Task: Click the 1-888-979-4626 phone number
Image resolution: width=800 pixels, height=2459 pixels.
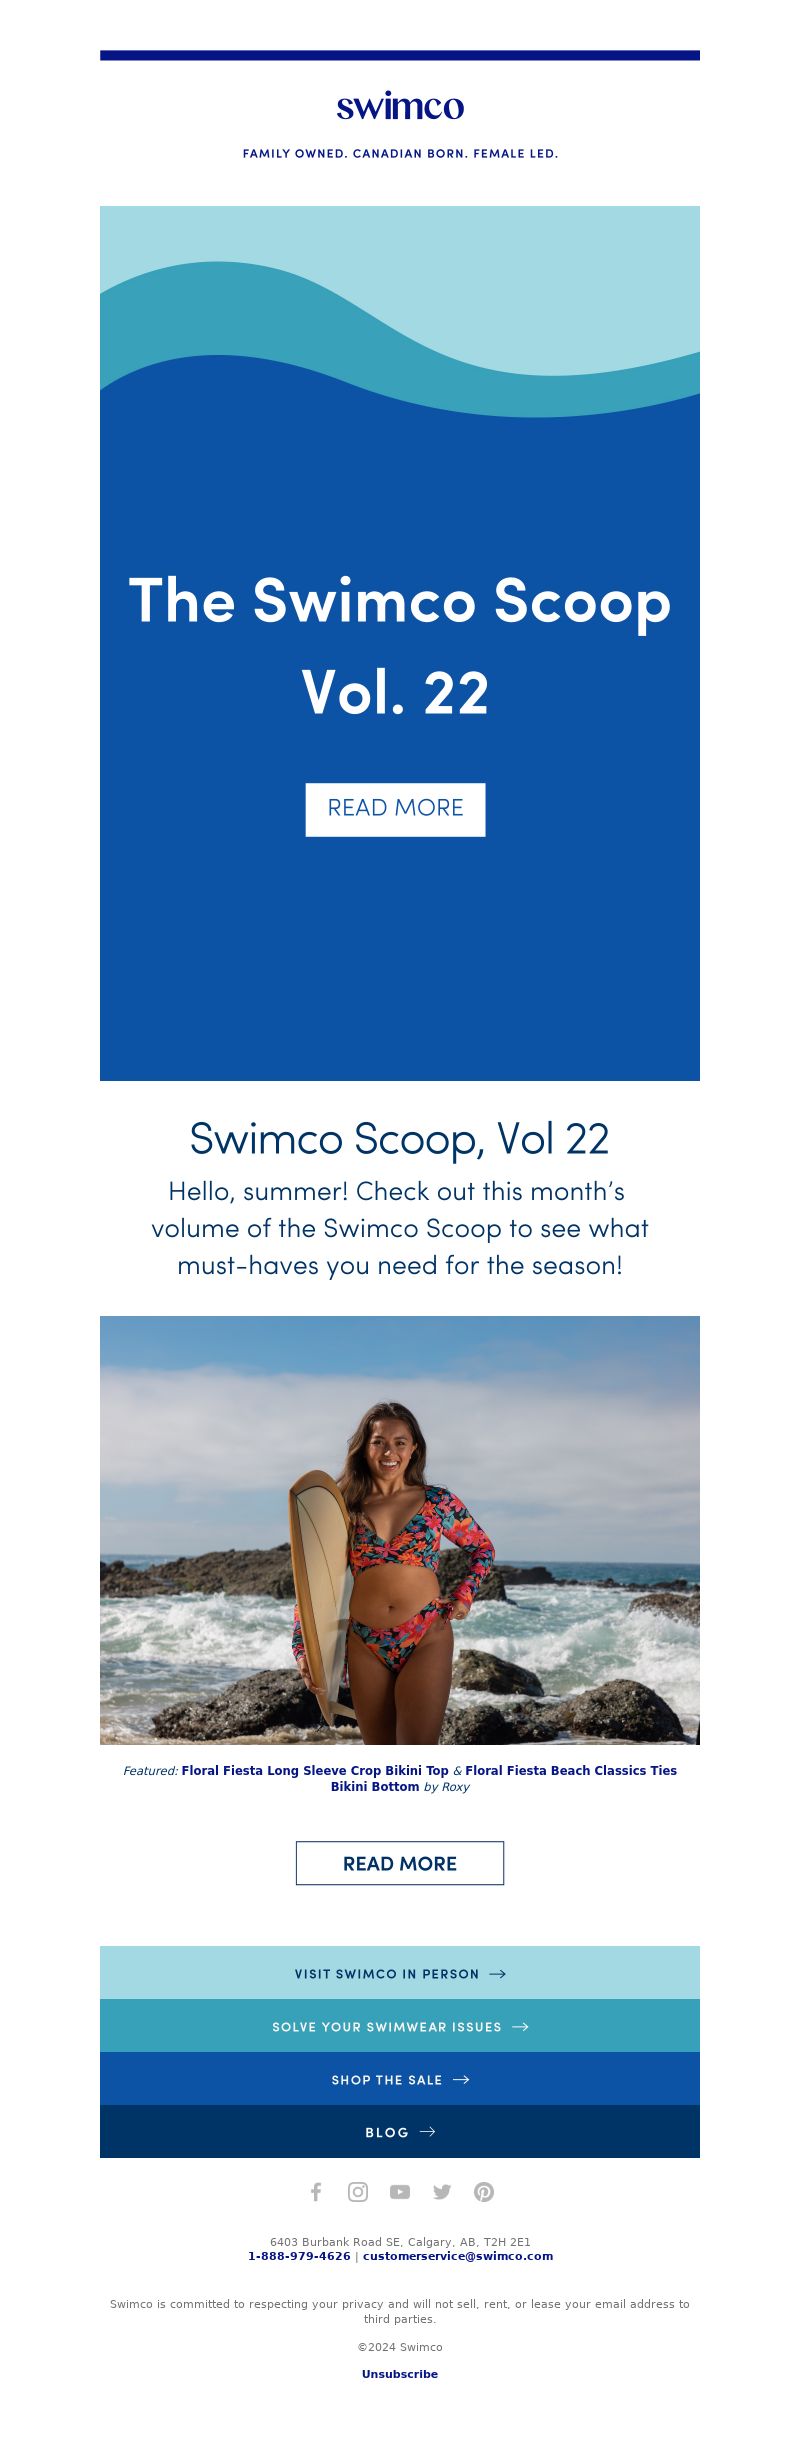Action: tap(299, 2256)
